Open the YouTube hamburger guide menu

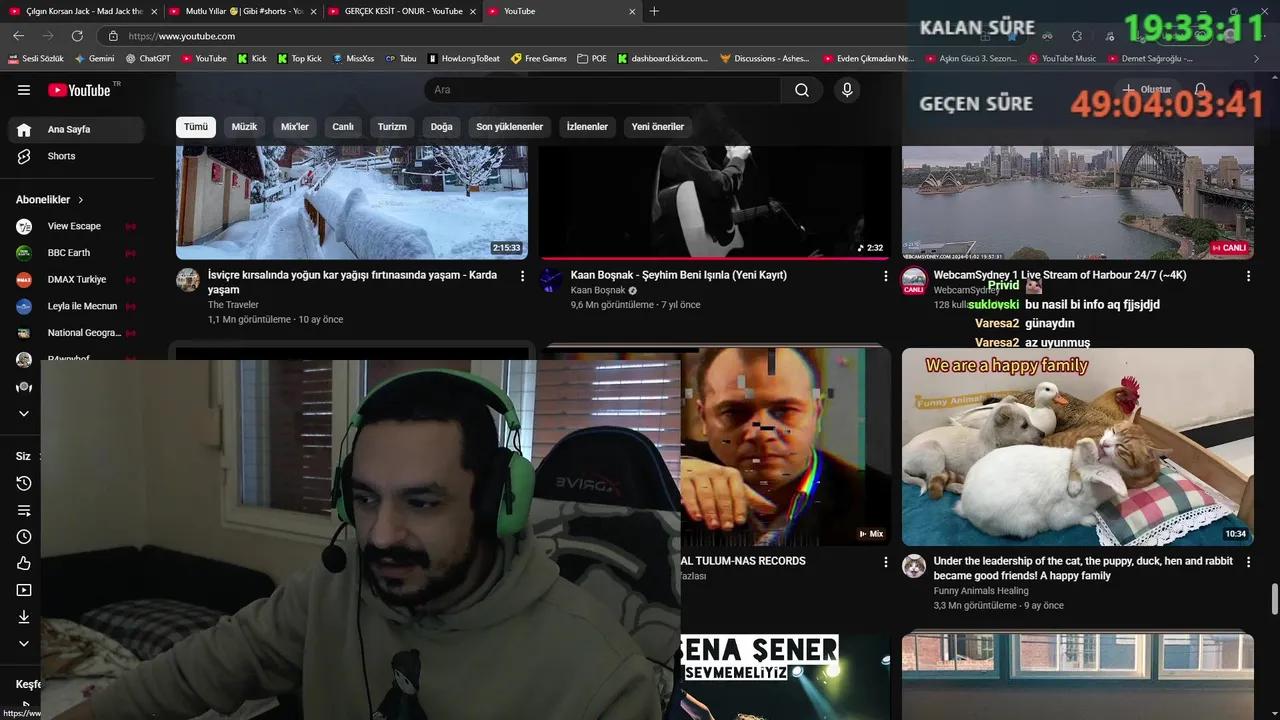pyautogui.click(x=24, y=90)
